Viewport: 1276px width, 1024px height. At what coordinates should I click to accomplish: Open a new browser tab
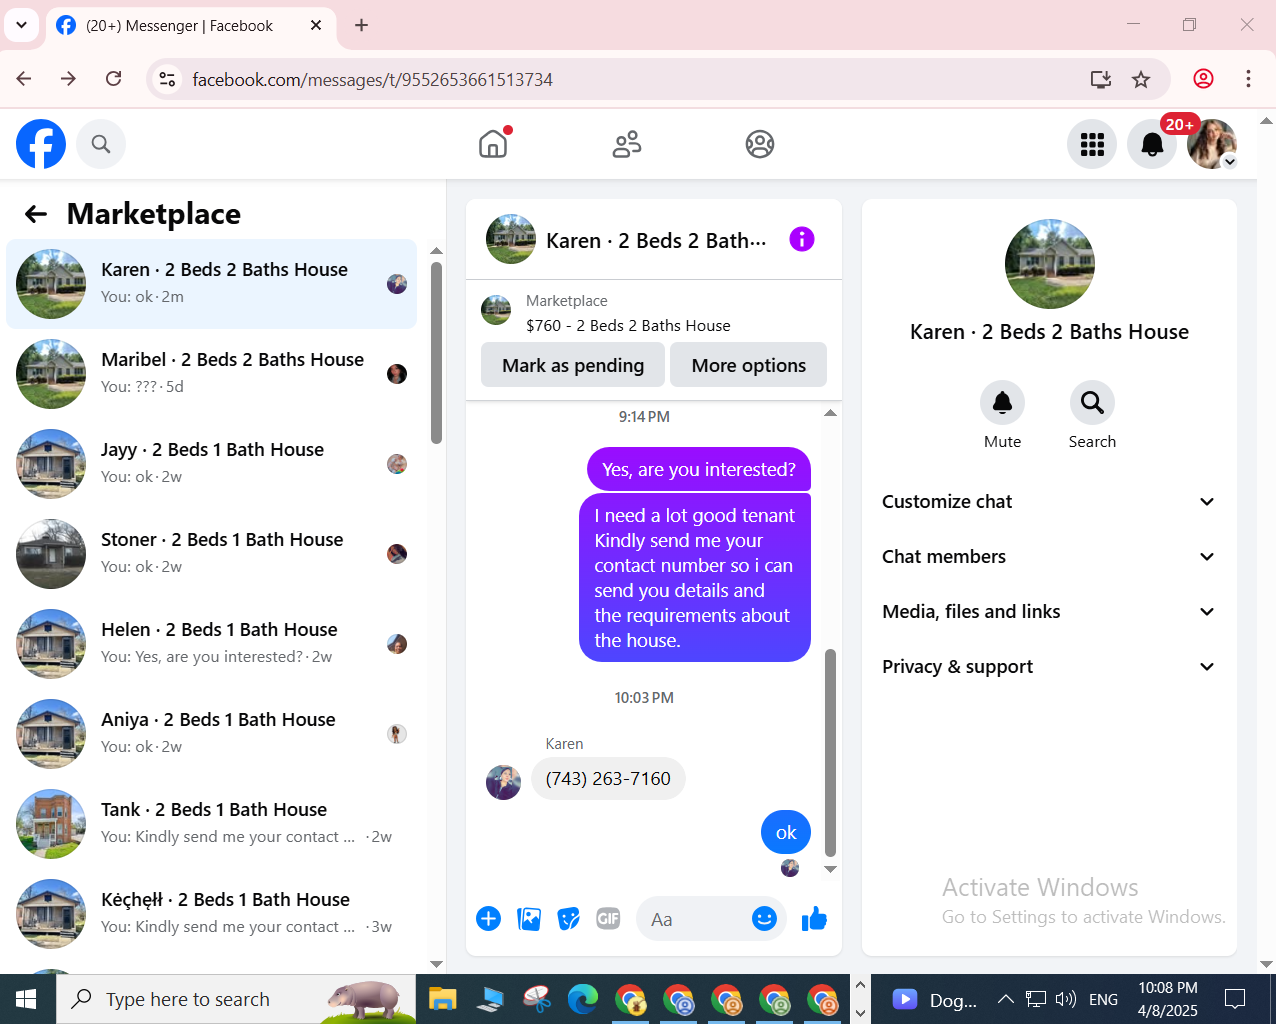362,25
